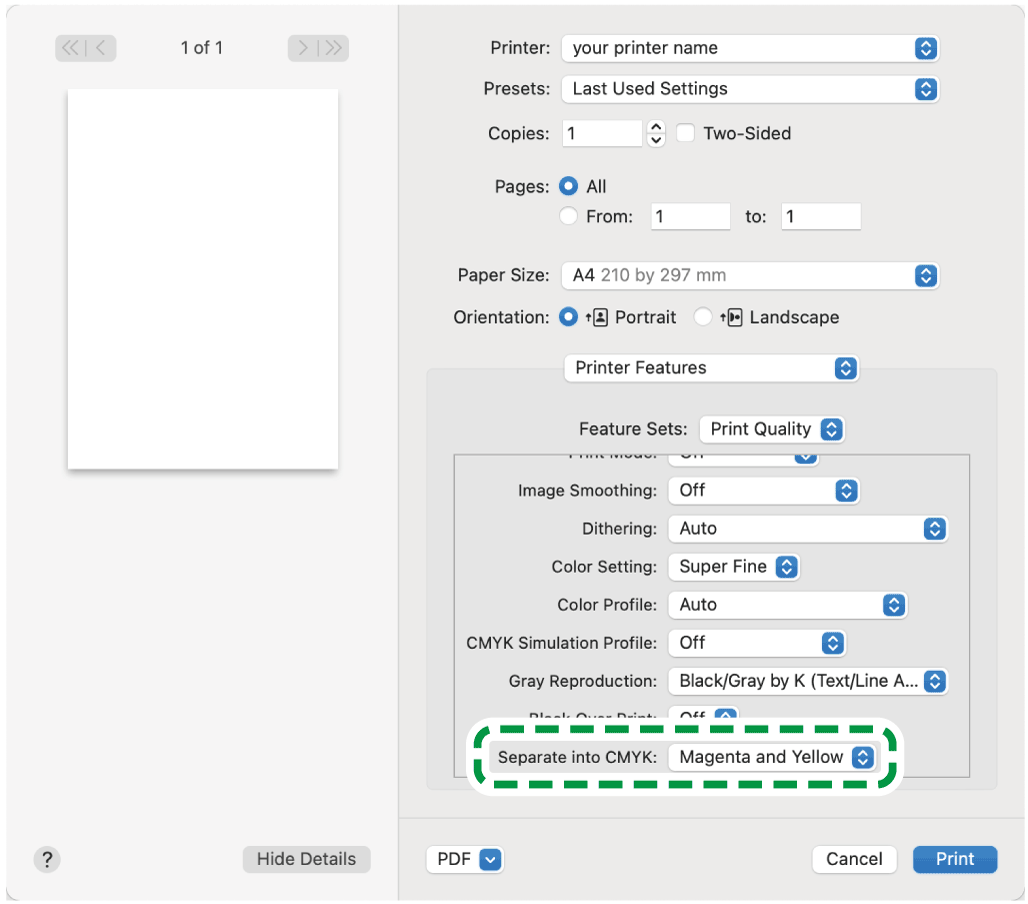Go to the previous page preview arrow
This screenshot has width=1028, height=904.
tap(103, 48)
